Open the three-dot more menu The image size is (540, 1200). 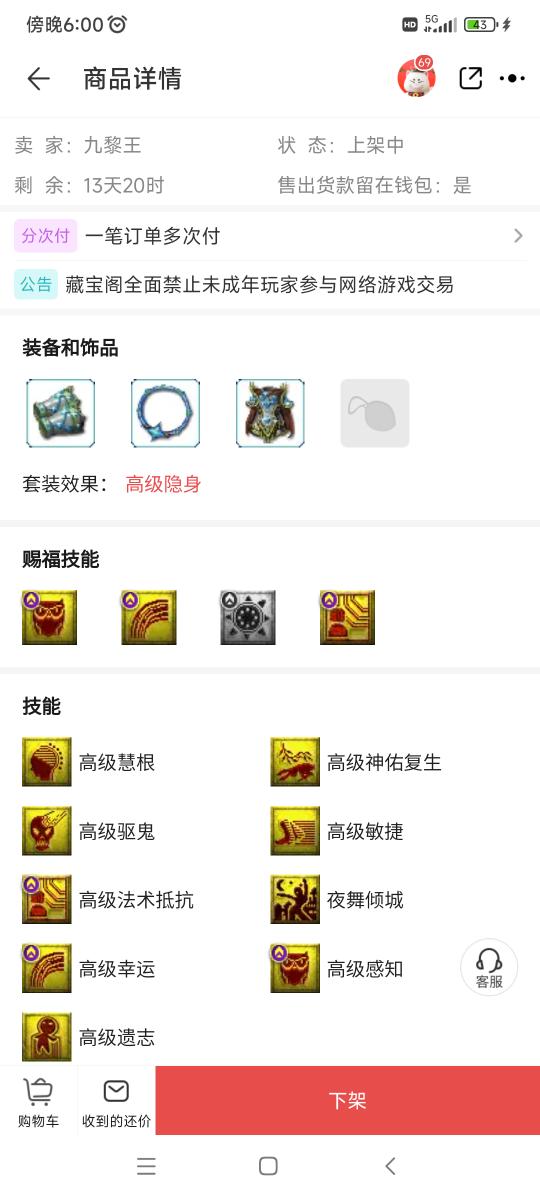point(512,78)
